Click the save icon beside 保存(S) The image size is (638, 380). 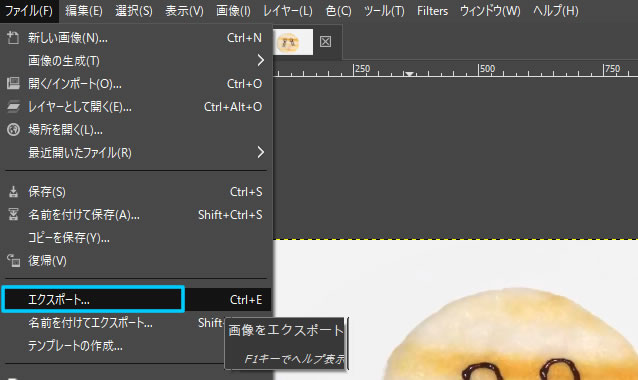coord(13,192)
